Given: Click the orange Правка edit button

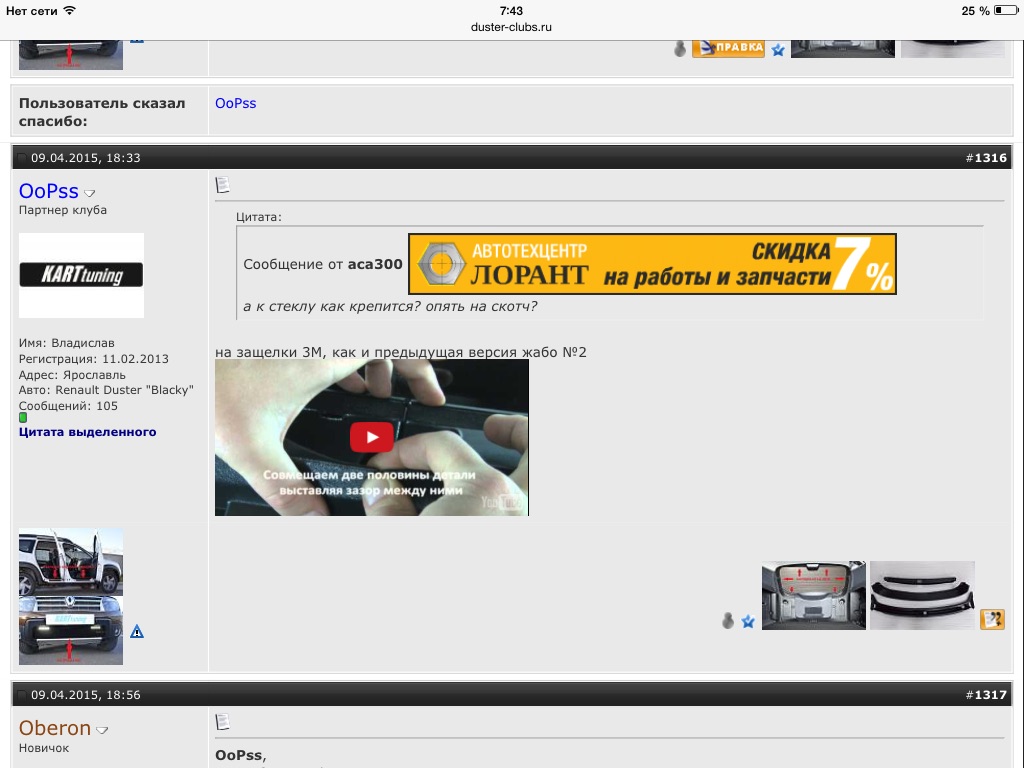Looking at the screenshot, I should coord(728,47).
